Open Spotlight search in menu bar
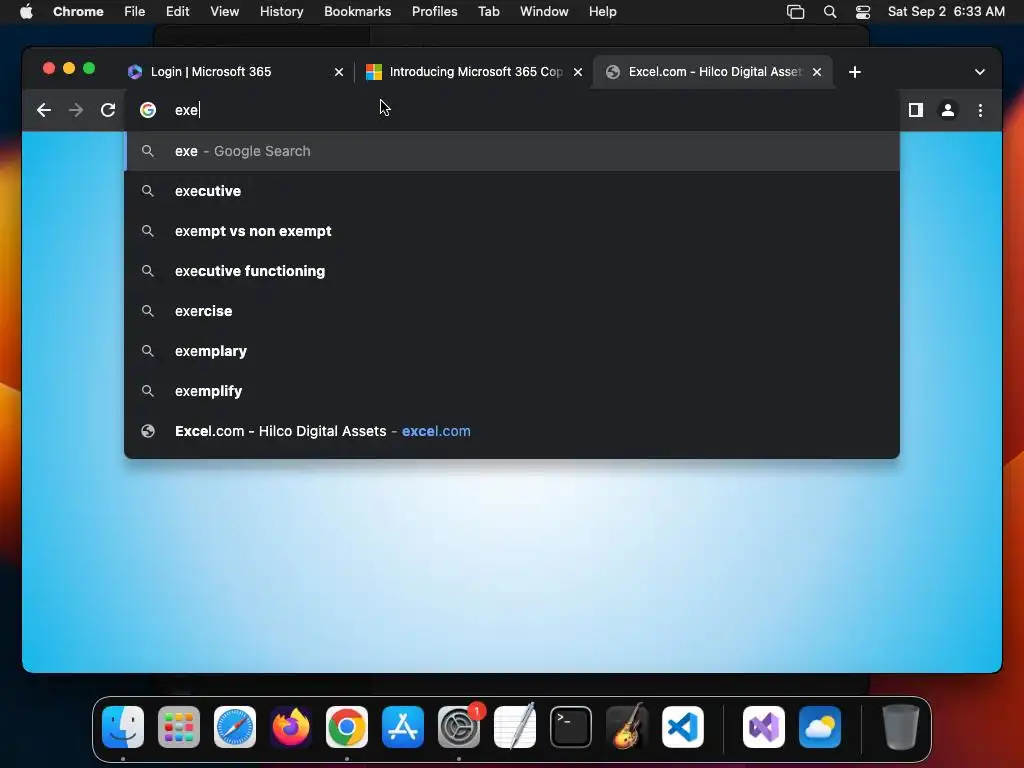Image resolution: width=1024 pixels, height=768 pixels. [829, 12]
